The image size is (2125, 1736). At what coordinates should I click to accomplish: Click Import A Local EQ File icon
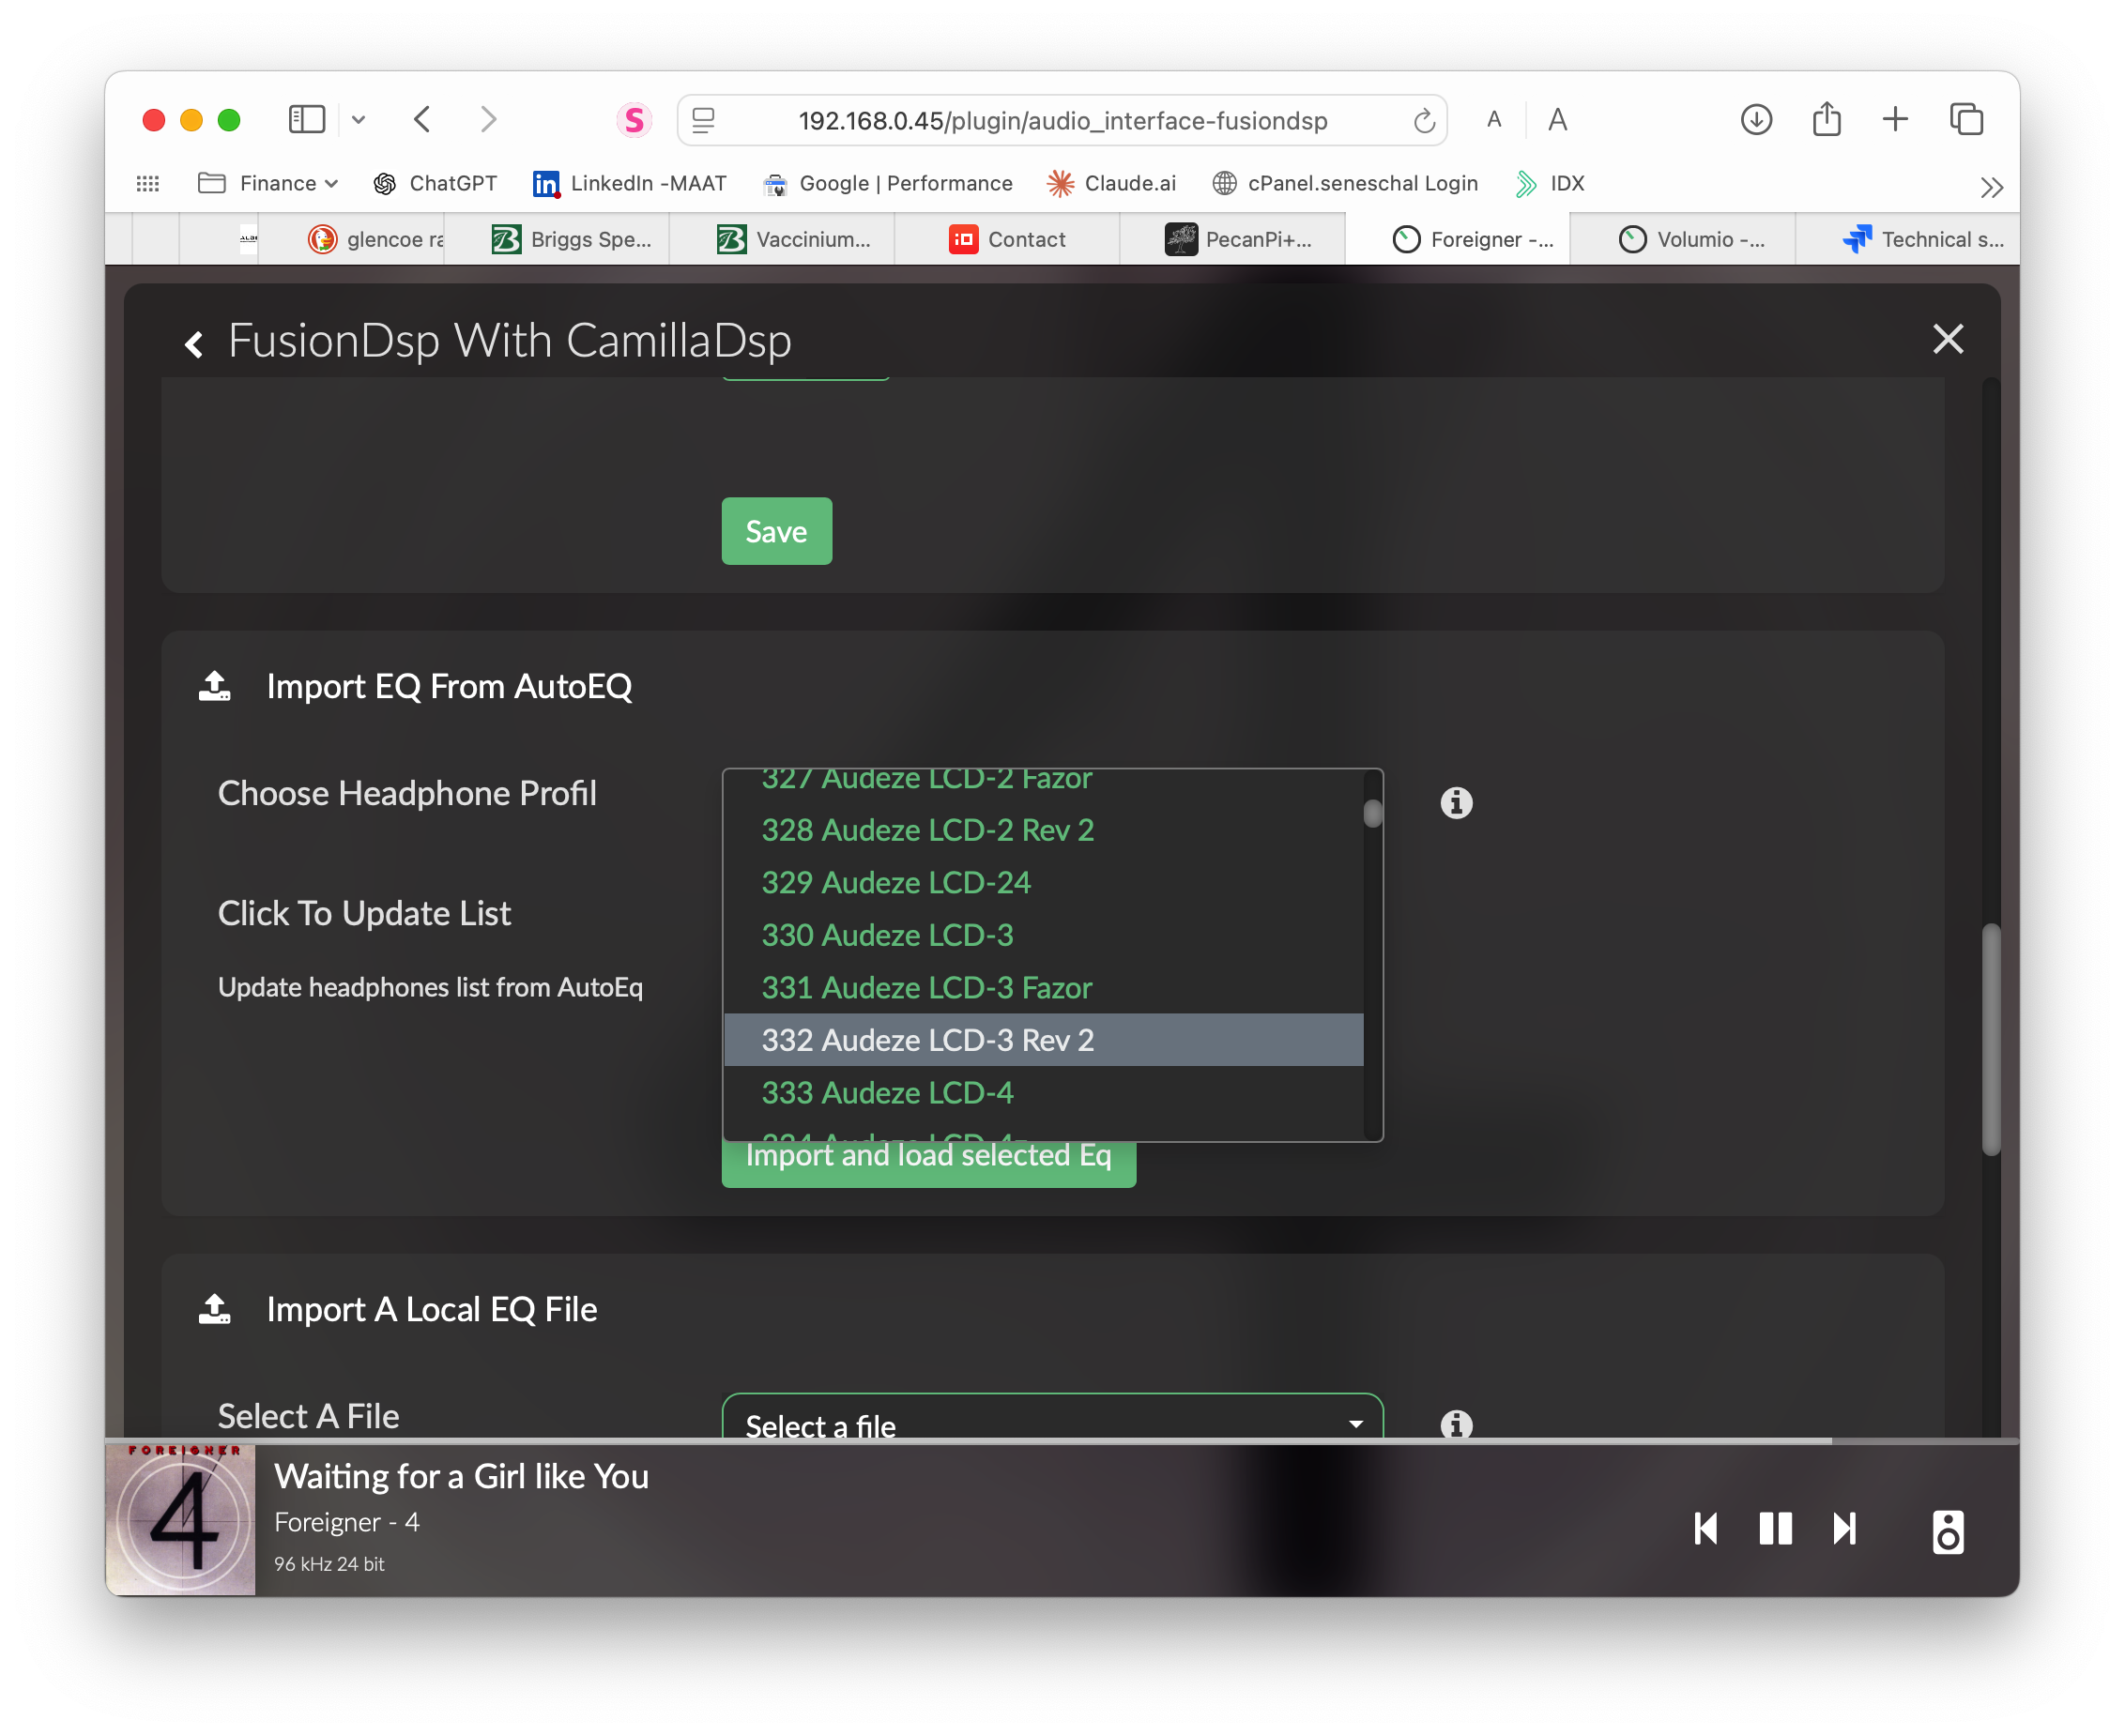(x=214, y=1309)
